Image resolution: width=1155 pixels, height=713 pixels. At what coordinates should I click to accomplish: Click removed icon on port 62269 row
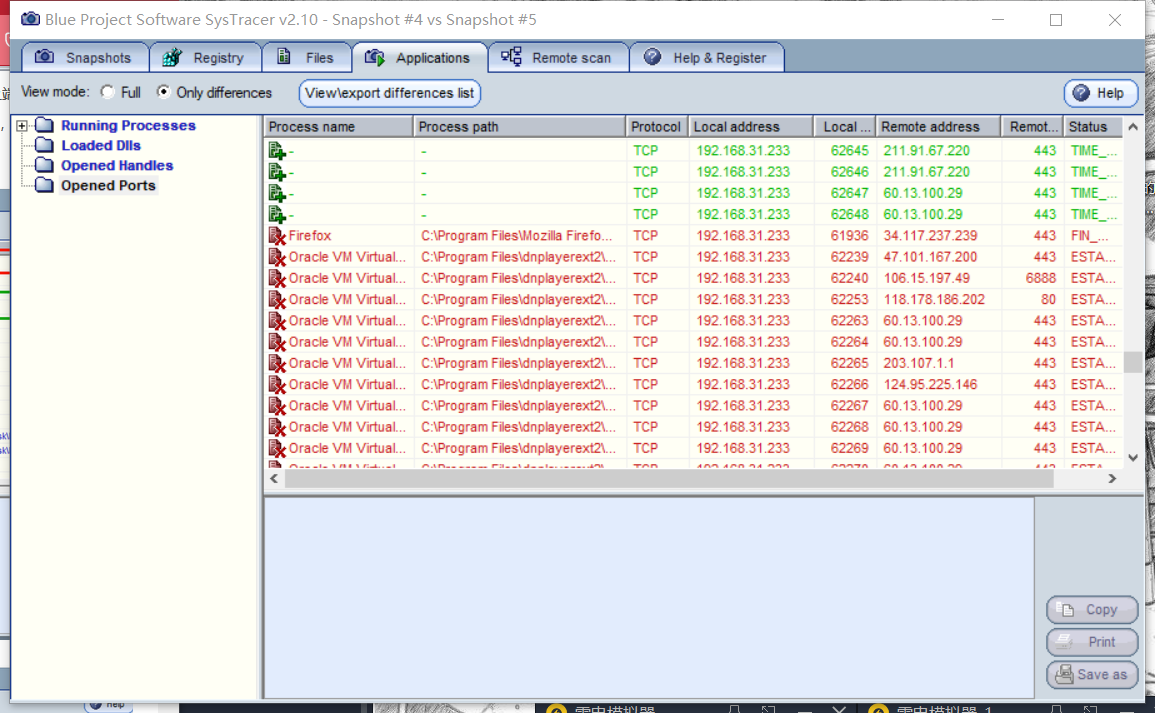(x=277, y=449)
